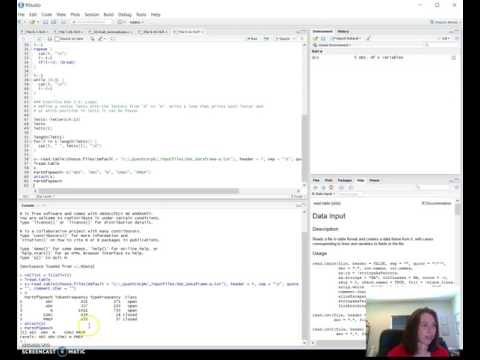This screenshot has height=360, width=480.
Task: Select the History tab
Action: point(343,31)
